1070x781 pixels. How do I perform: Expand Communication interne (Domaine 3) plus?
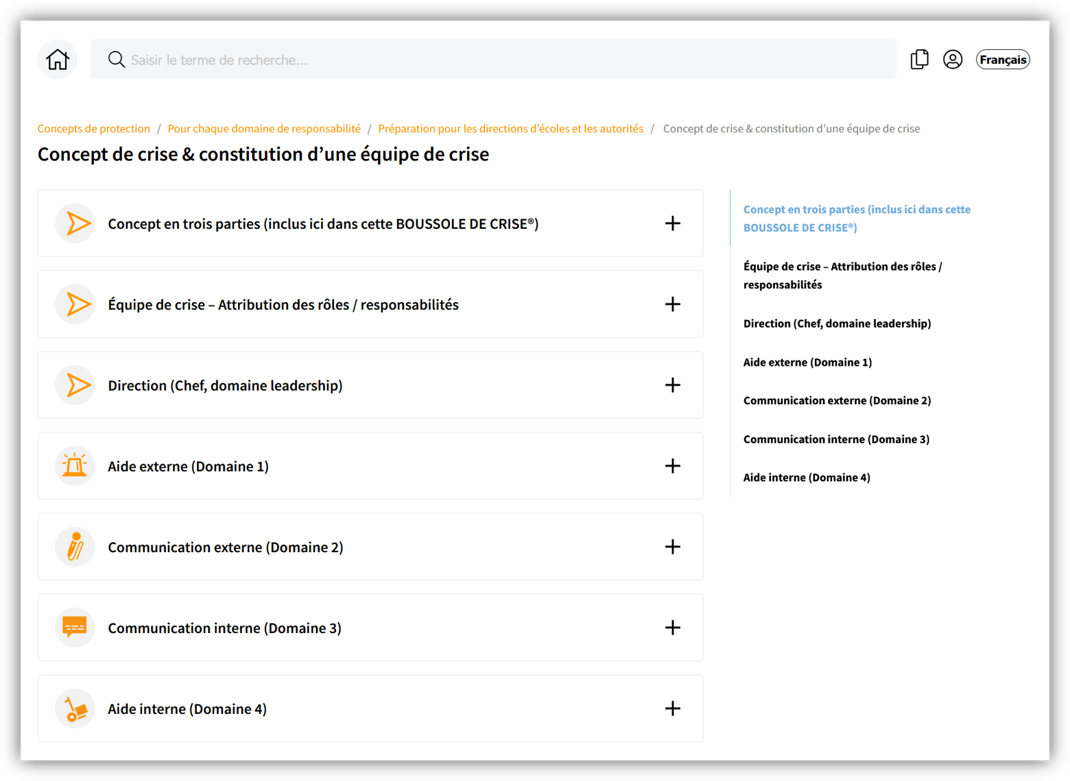point(673,627)
